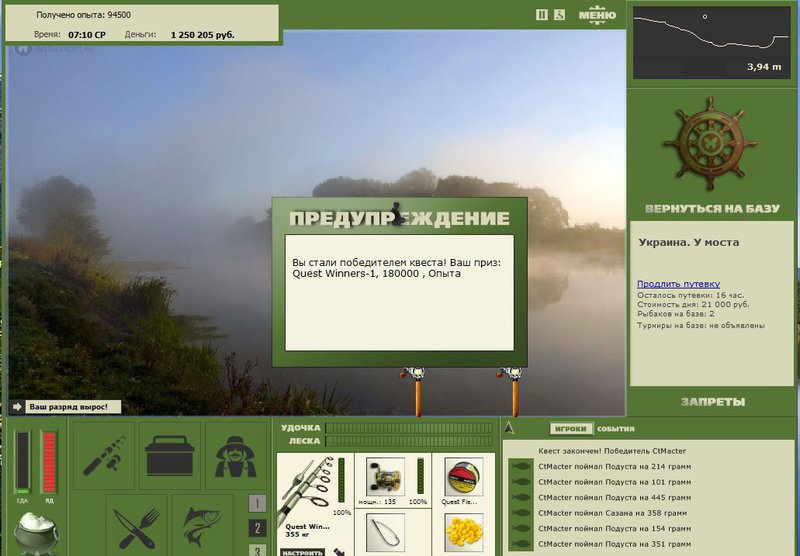800x556 pixels.
Task: Click the red health level bar
Action: 49,462
